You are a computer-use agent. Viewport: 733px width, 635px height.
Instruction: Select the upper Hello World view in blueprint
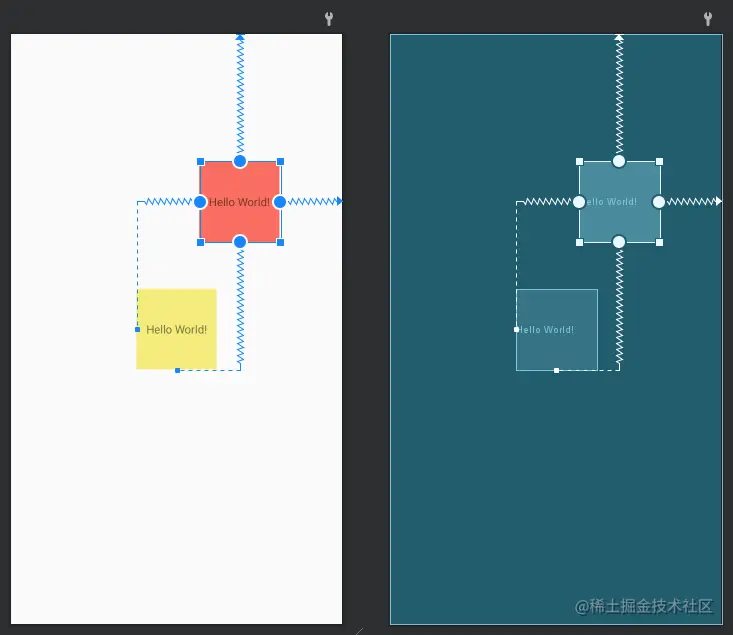(619, 202)
